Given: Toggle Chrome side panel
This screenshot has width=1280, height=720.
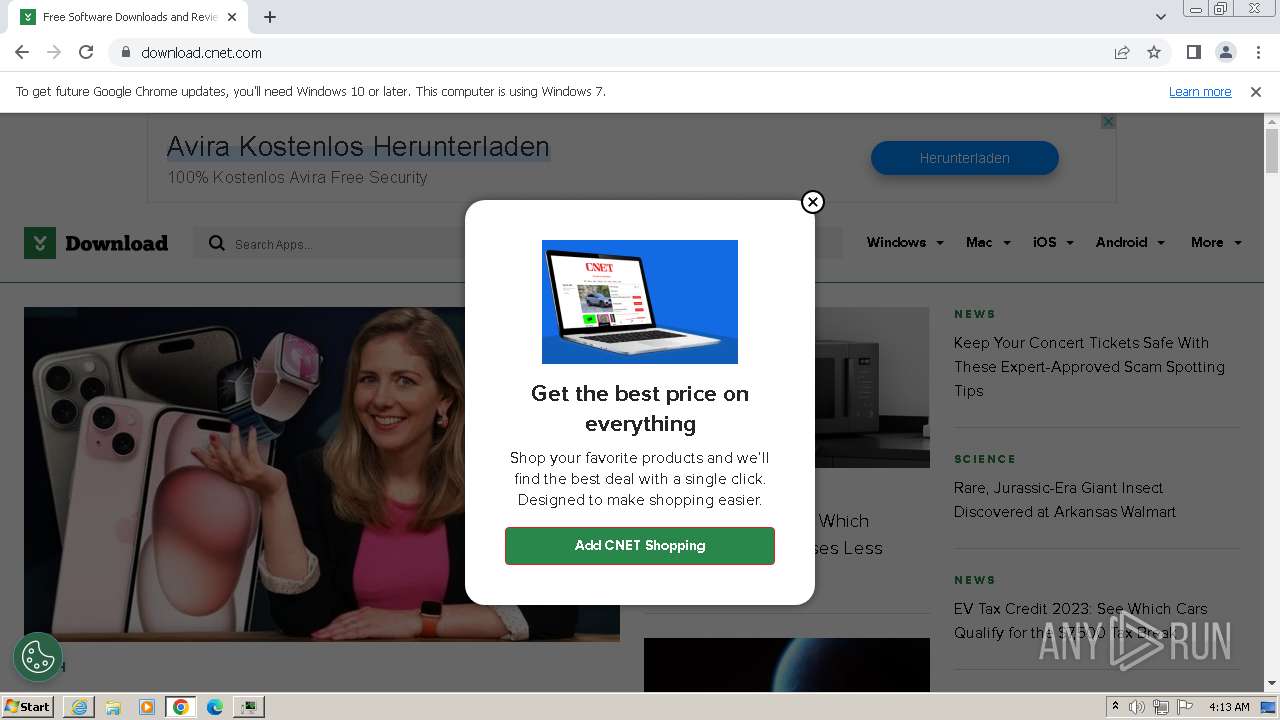Looking at the screenshot, I should 1194,52.
